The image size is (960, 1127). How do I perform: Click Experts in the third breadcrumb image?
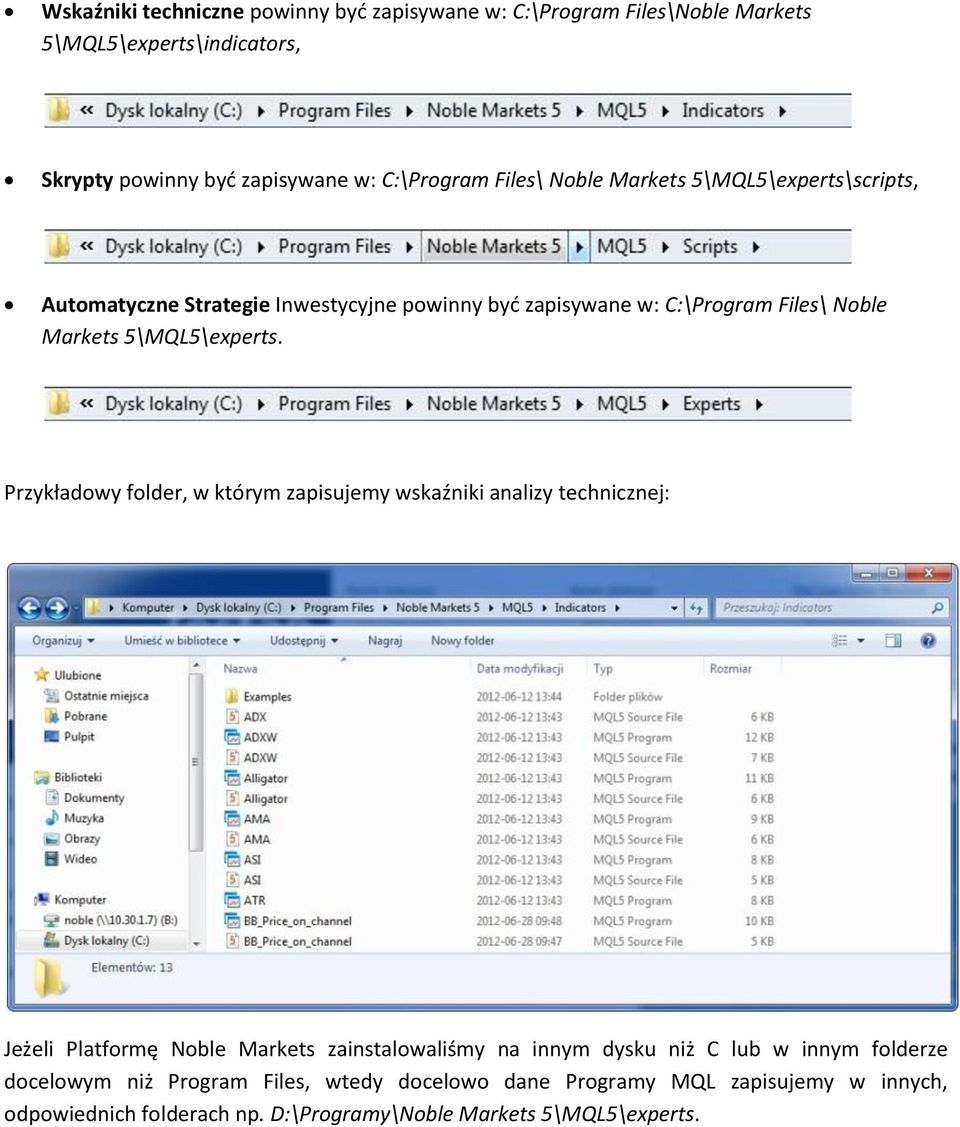click(711, 404)
